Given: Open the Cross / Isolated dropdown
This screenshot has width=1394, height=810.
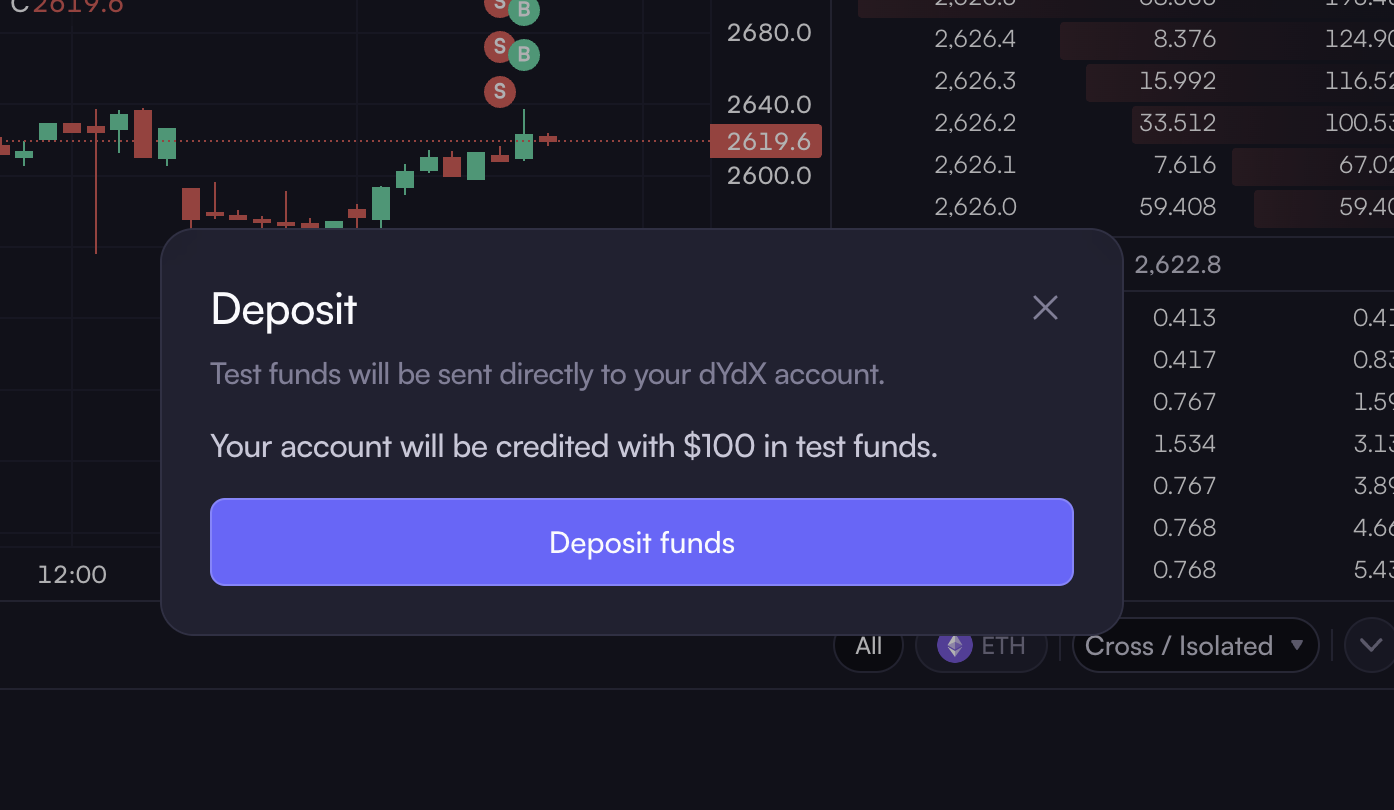Looking at the screenshot, I should pyautogui.click(x=1195, y=646).
